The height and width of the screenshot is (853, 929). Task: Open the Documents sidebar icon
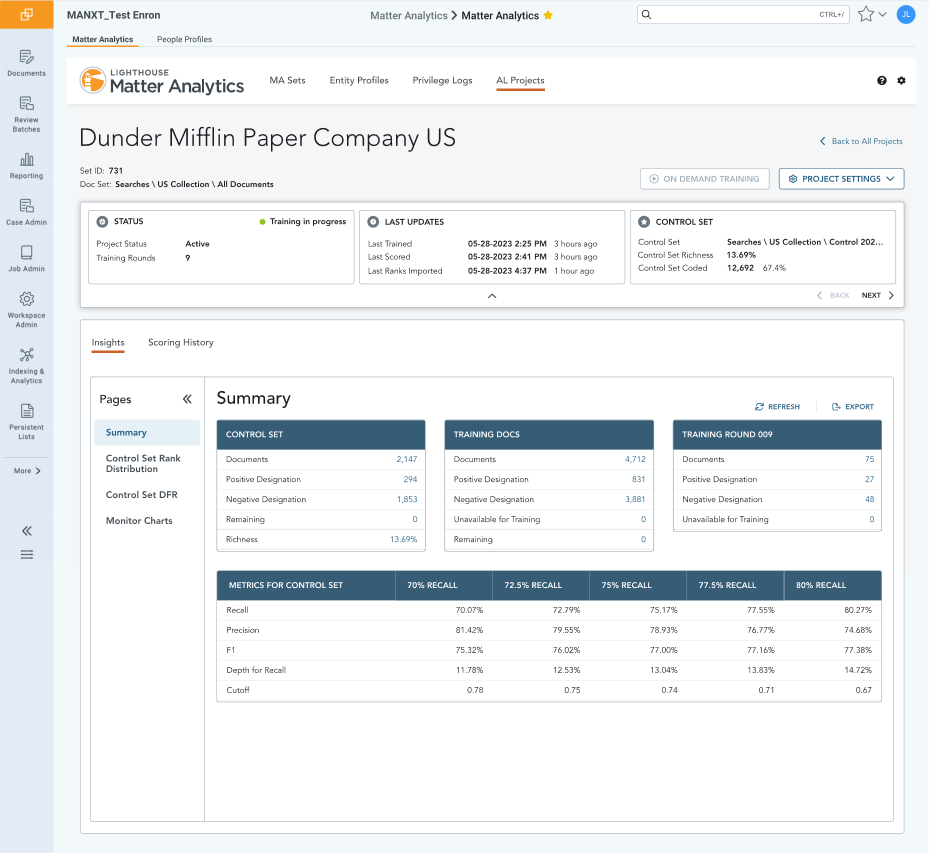pos(27,57)
